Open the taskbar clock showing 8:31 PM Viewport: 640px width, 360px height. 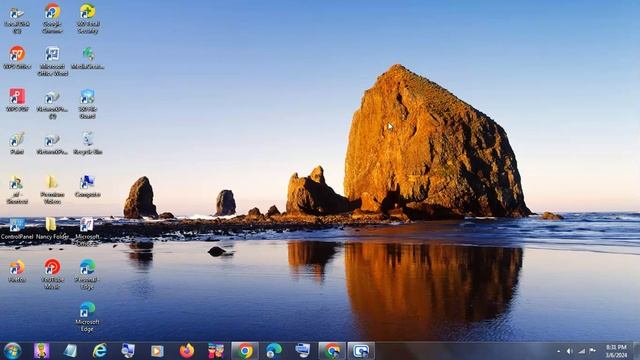pyautogui.click(x=616, y=351)
